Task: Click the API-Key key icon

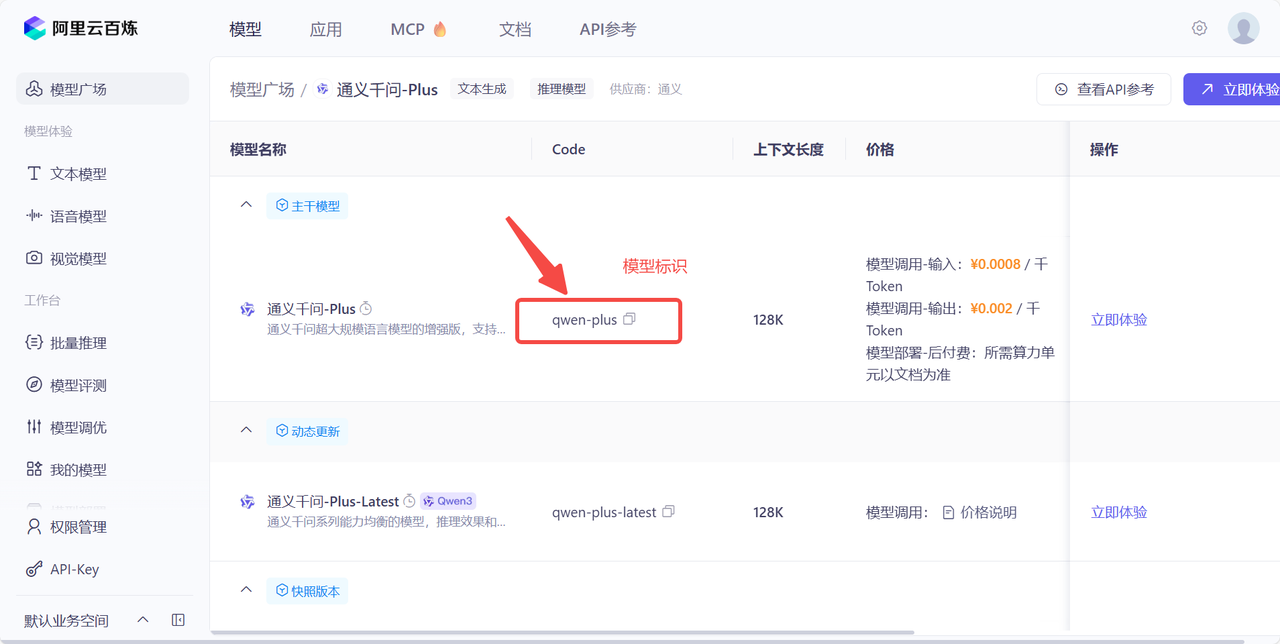Action: coord(34,569)
